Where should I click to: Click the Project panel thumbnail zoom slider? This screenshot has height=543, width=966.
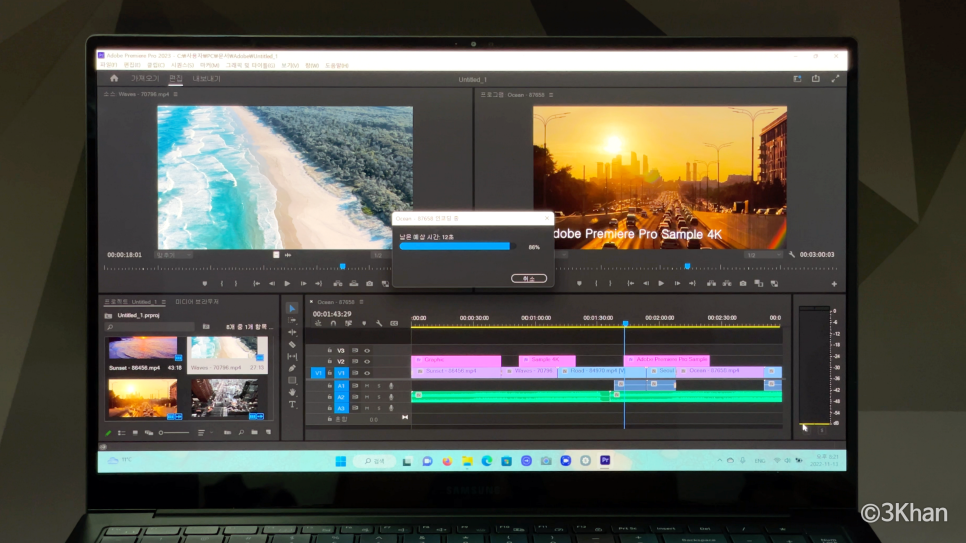coord(174,433)
